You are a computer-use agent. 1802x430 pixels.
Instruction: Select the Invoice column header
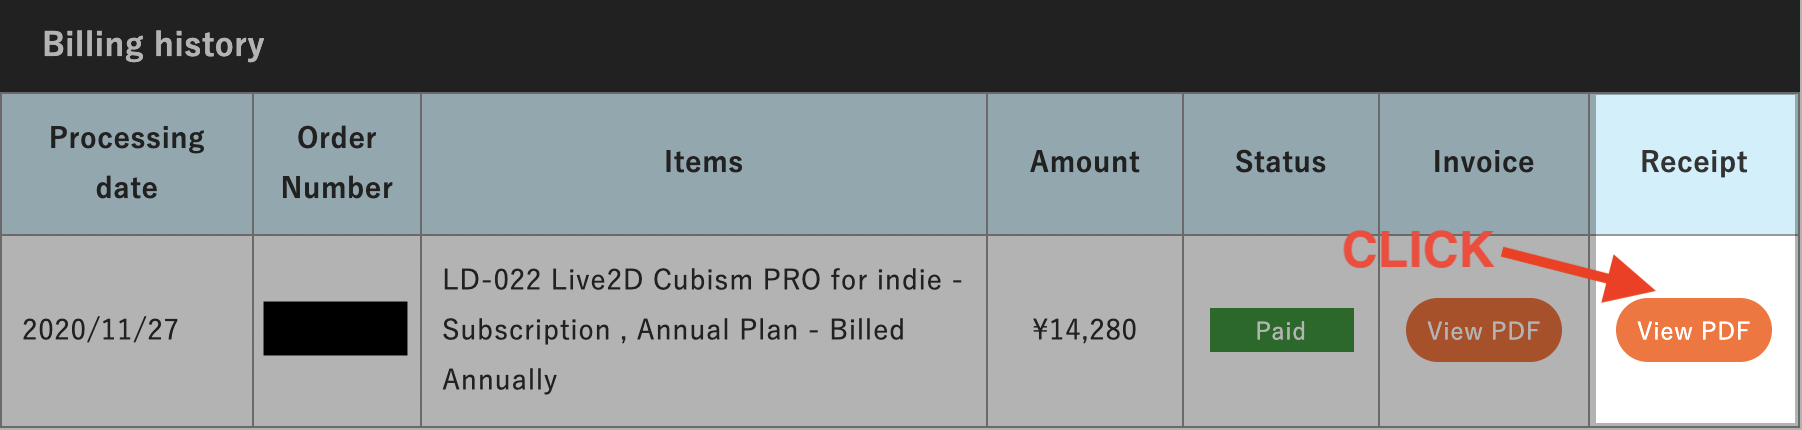(x=1484, y=163)
